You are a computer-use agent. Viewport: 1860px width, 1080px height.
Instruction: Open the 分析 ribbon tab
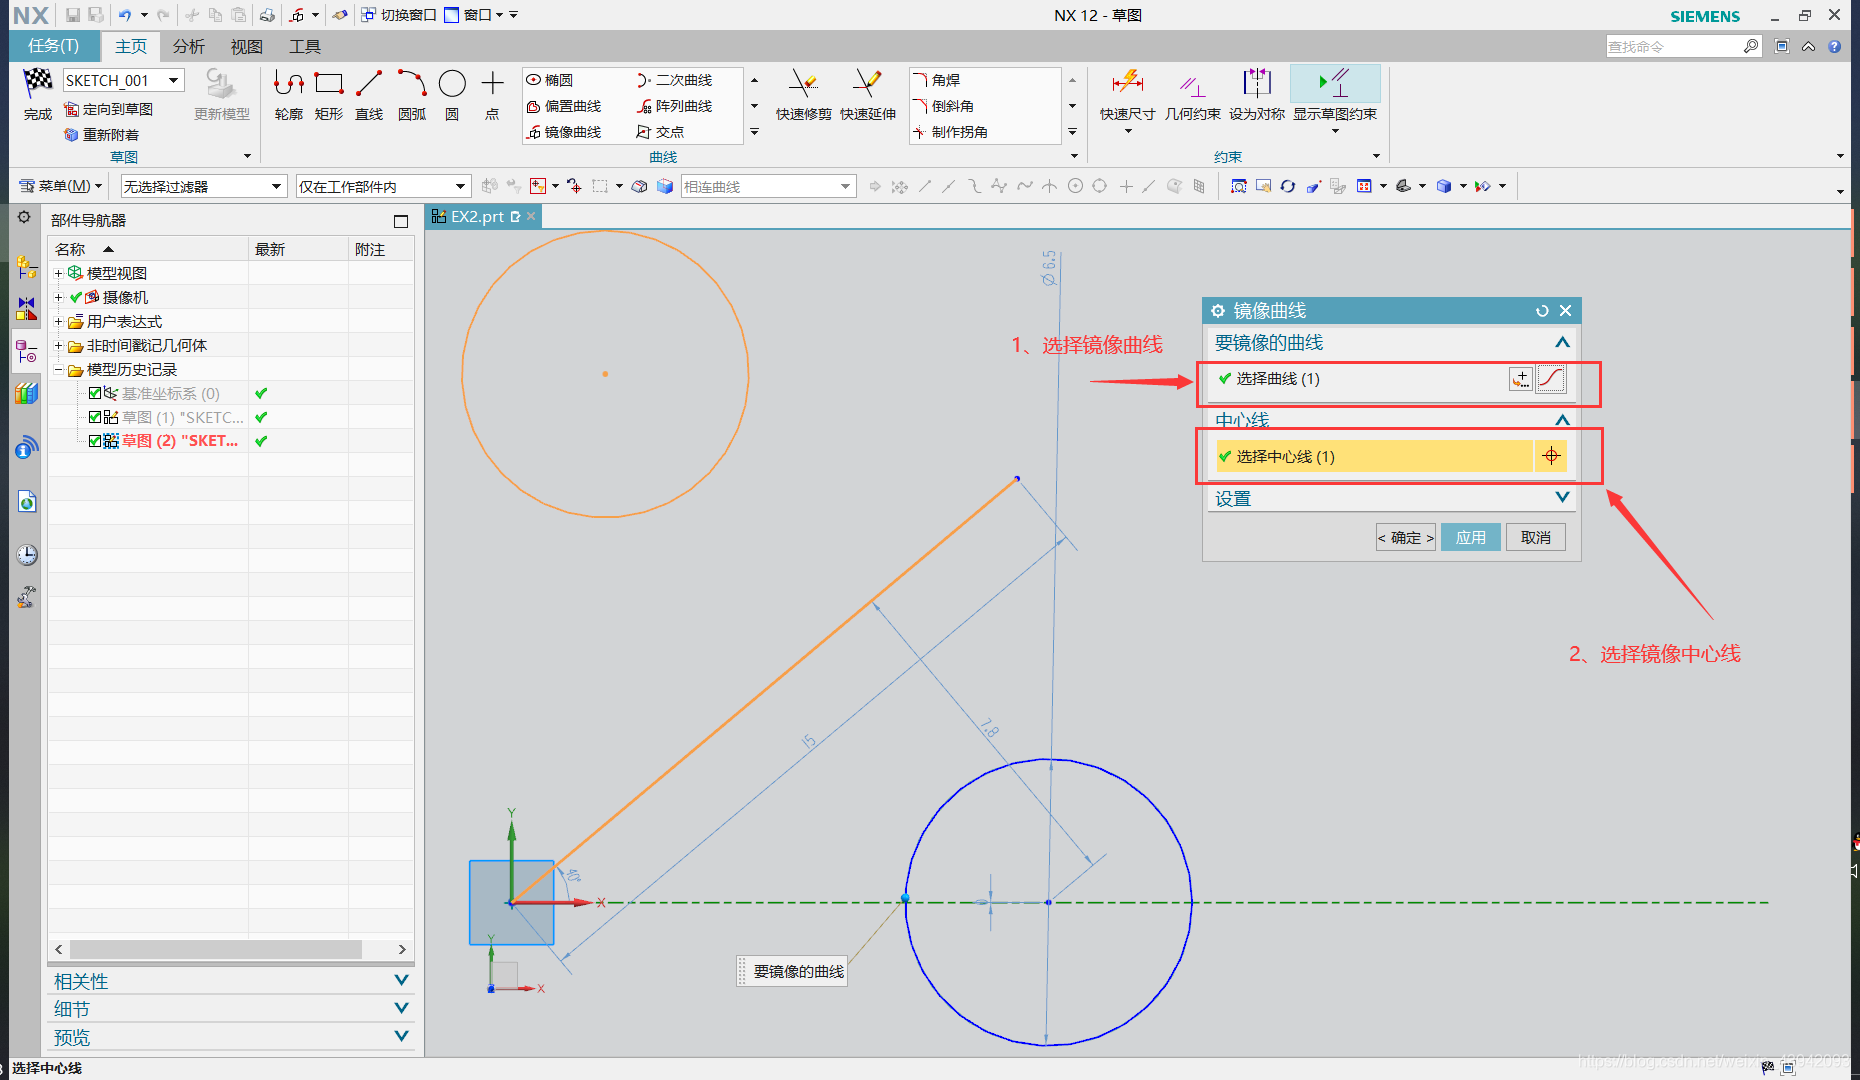pos(188,46)
